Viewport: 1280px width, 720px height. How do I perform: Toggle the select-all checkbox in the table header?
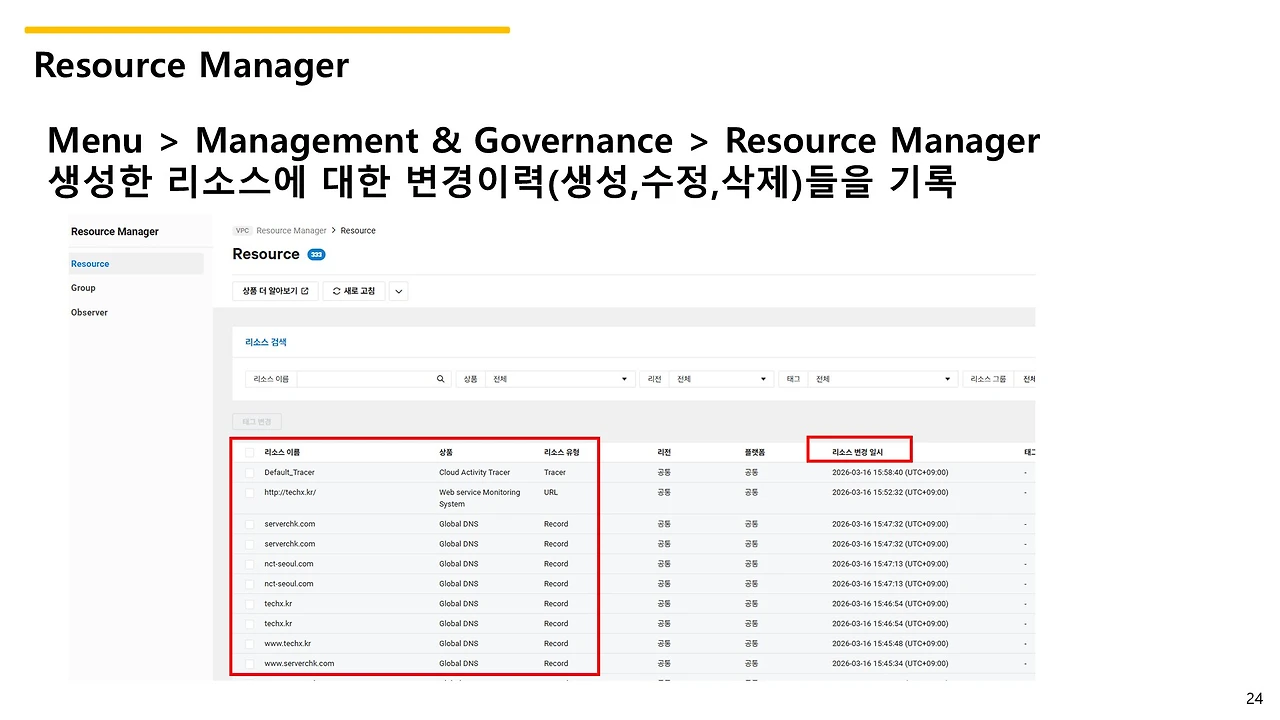tap(249, 453)
